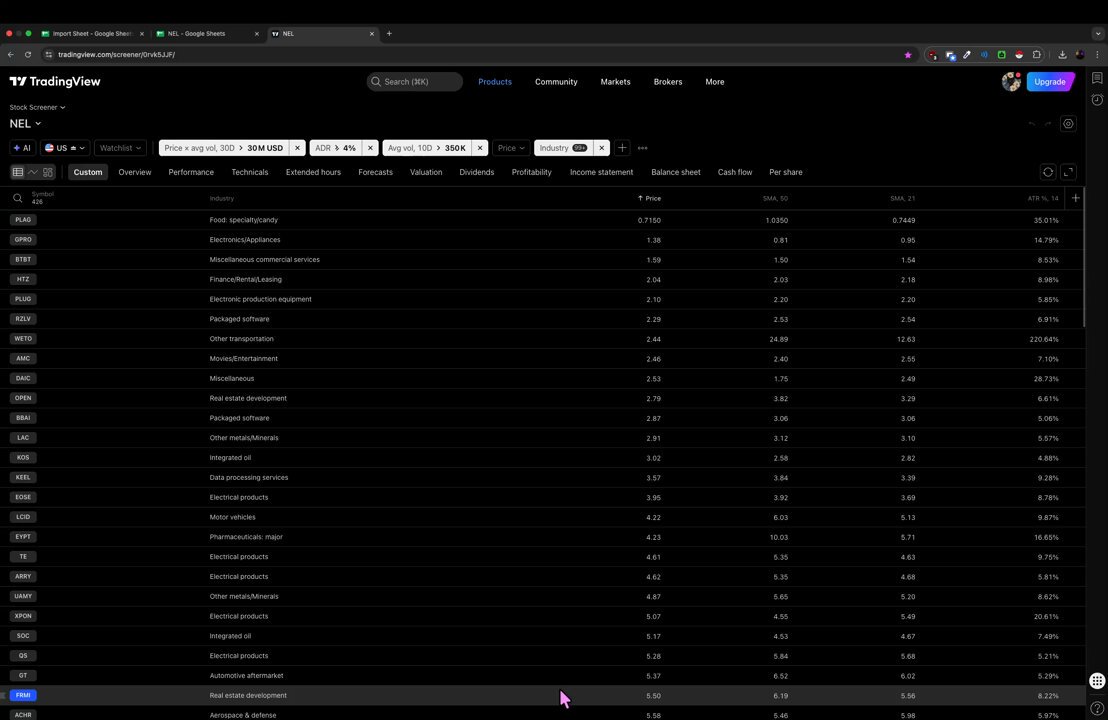Select the LCID symbol badge
Screen dimensions: 1108x720
[x=23, y=517]
